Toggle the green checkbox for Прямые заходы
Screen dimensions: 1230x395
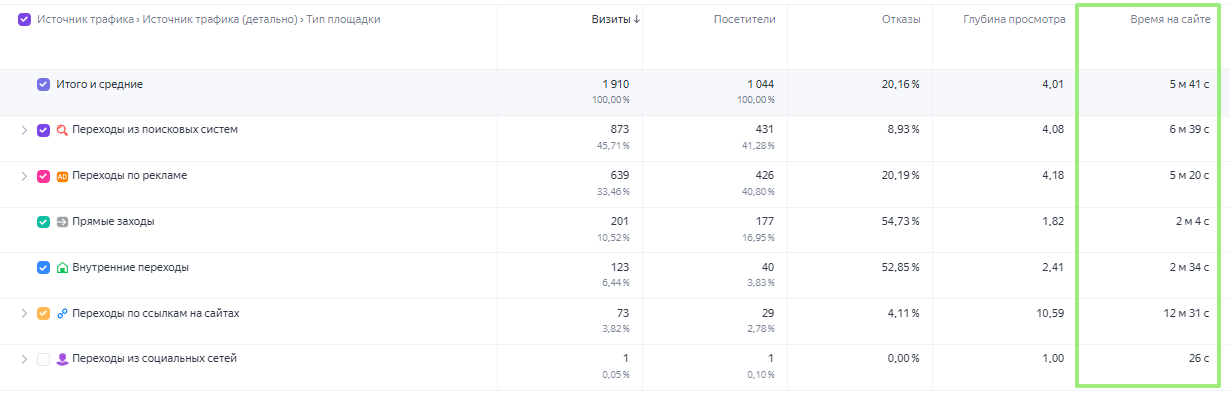[43, 222]
